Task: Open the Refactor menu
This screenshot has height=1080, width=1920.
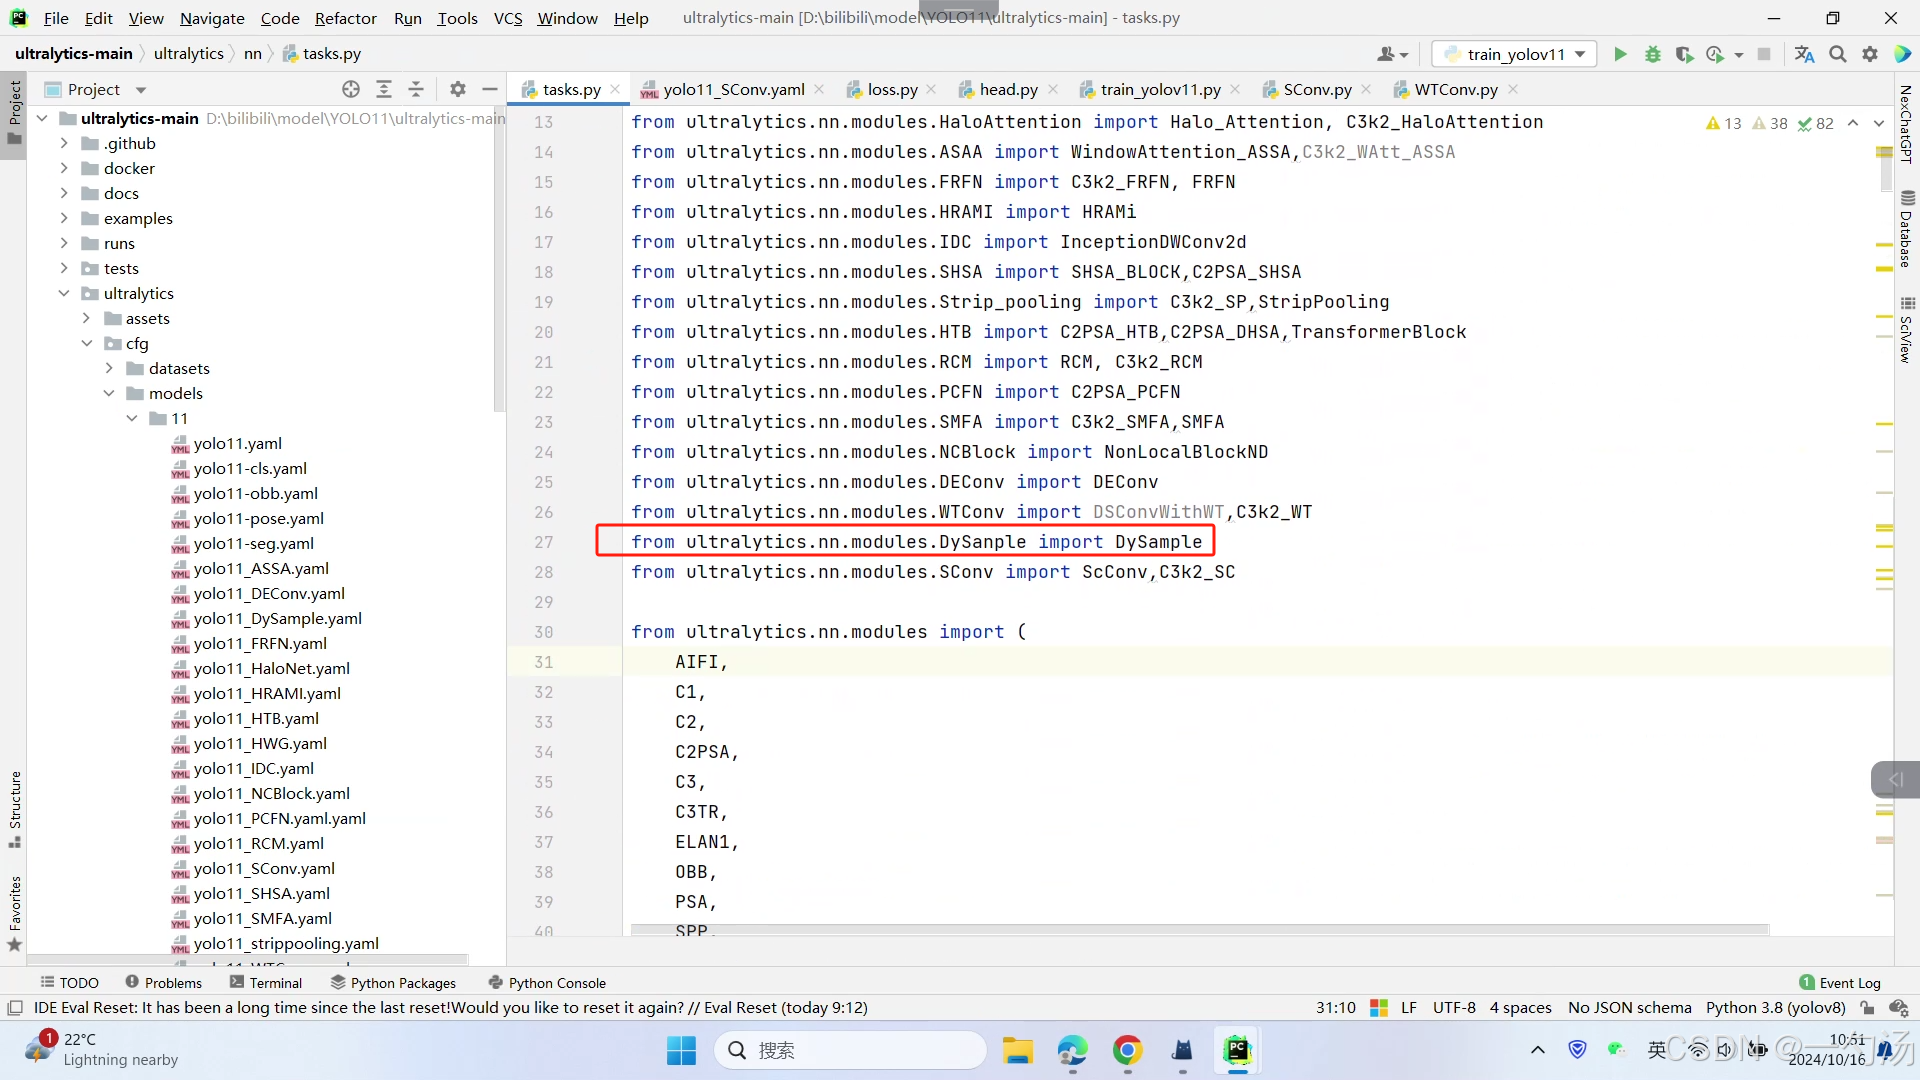Action: coord(345,18)
